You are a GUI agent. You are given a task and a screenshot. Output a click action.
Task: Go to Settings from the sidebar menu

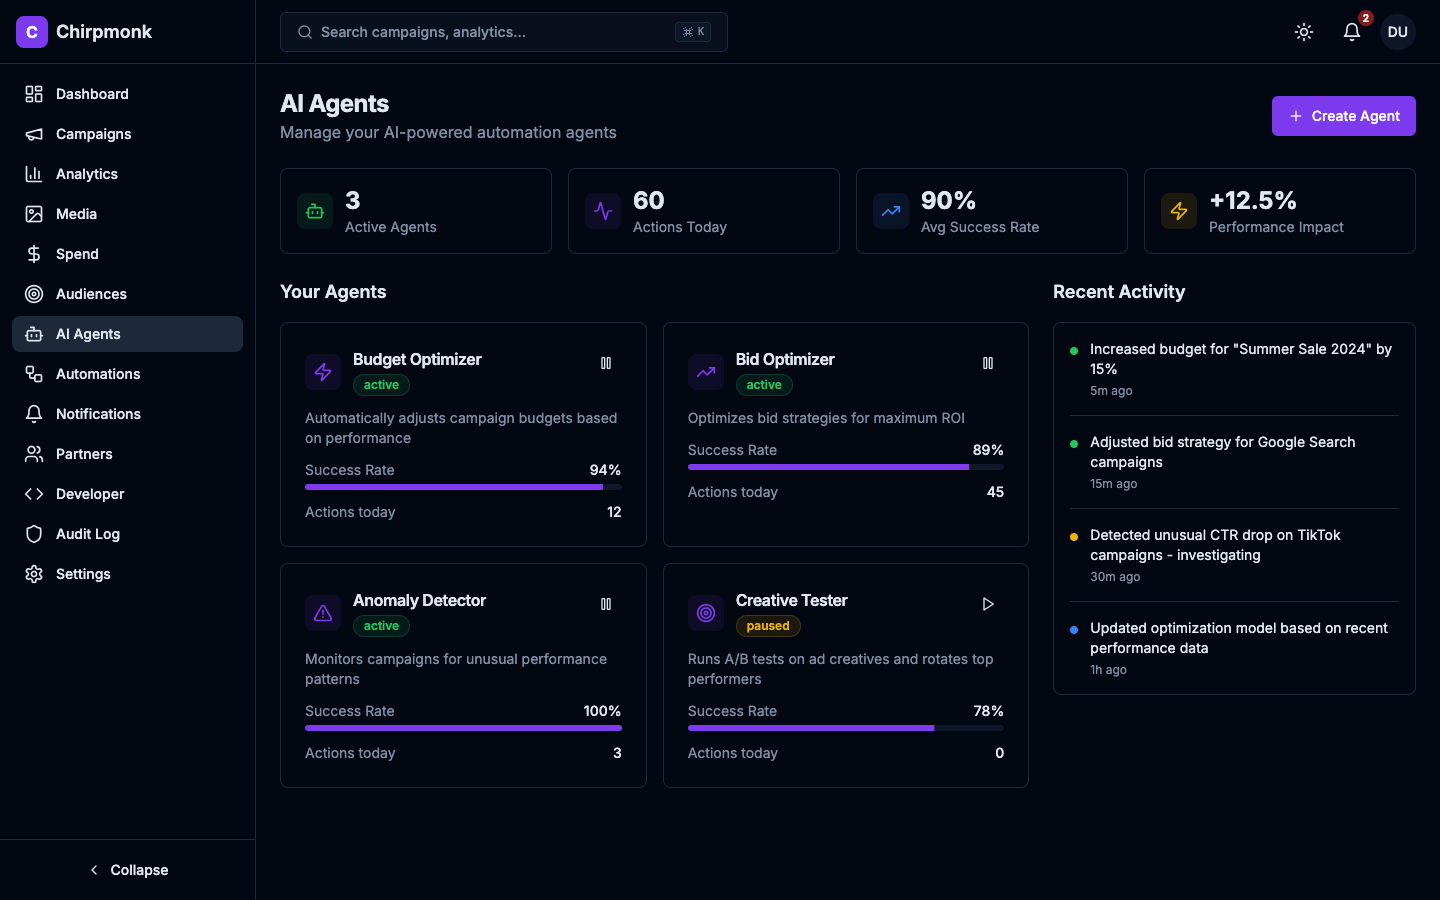(83, 574)
